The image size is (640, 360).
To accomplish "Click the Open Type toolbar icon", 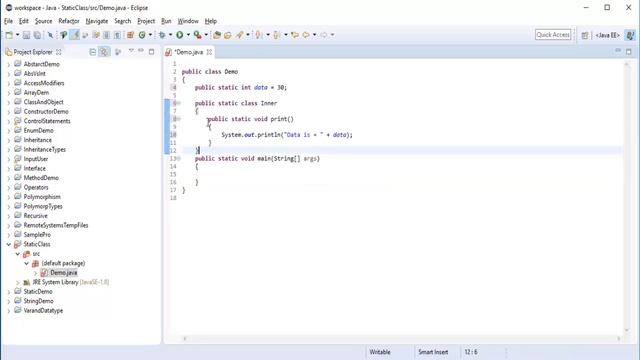I will click(217, 35).
